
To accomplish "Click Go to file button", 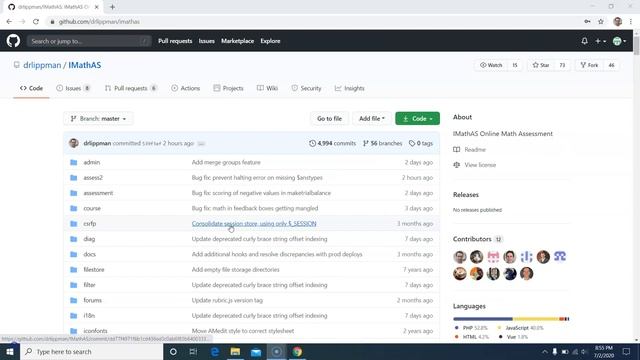I will pos(329,118).
